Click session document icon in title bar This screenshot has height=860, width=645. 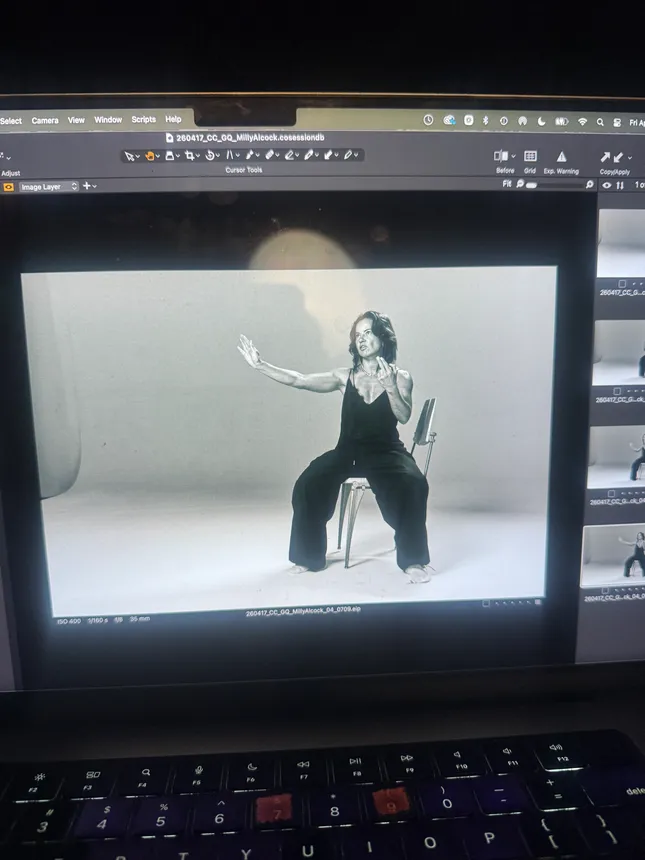pyautogui.click(x=169, y=138)
